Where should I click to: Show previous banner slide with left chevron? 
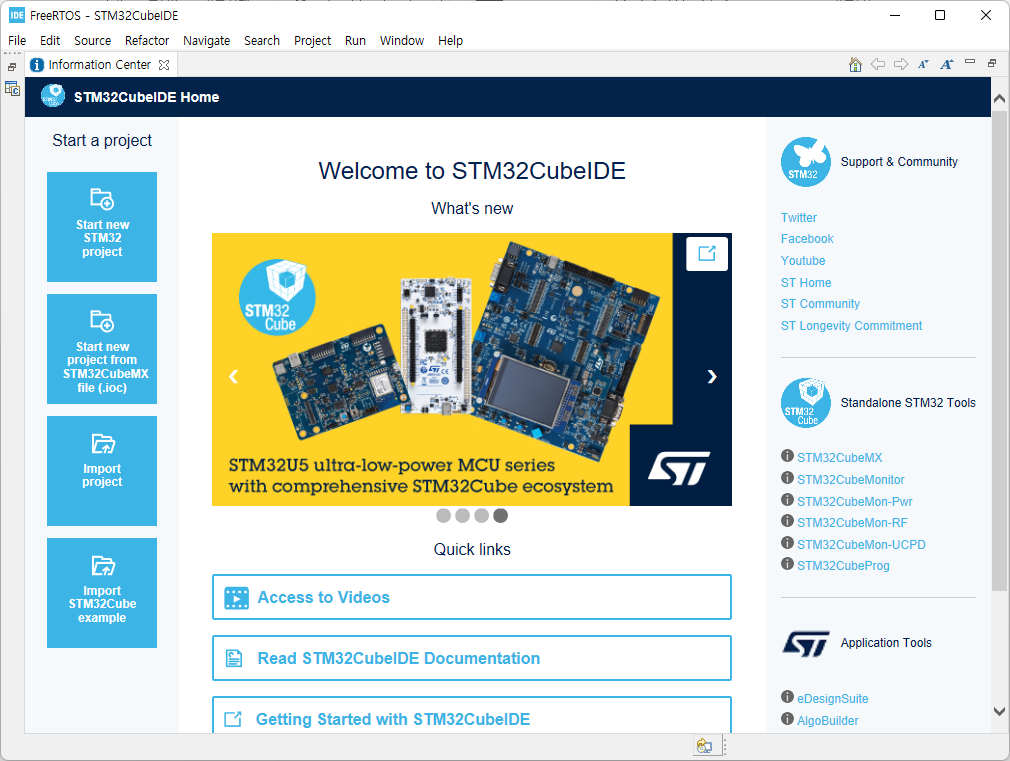click(234, 376)
